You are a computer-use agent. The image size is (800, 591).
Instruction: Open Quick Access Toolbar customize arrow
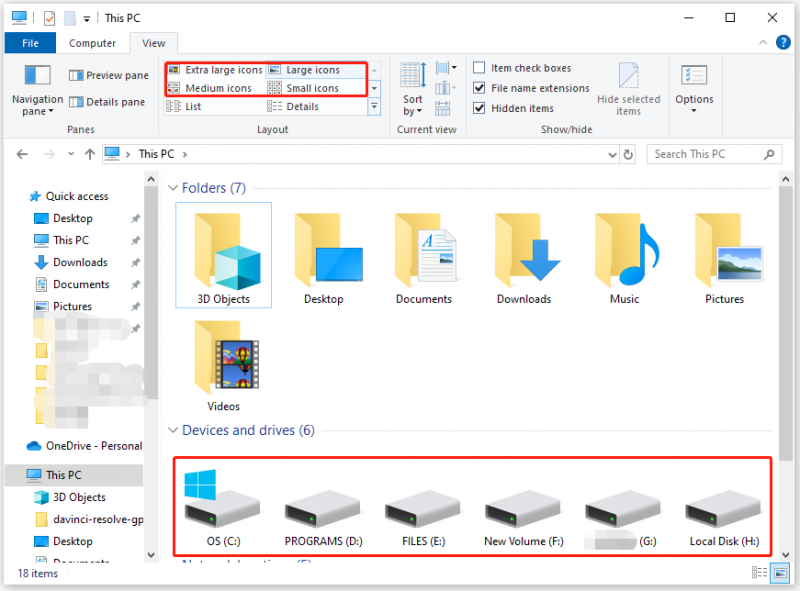click(x=87, y=19)
